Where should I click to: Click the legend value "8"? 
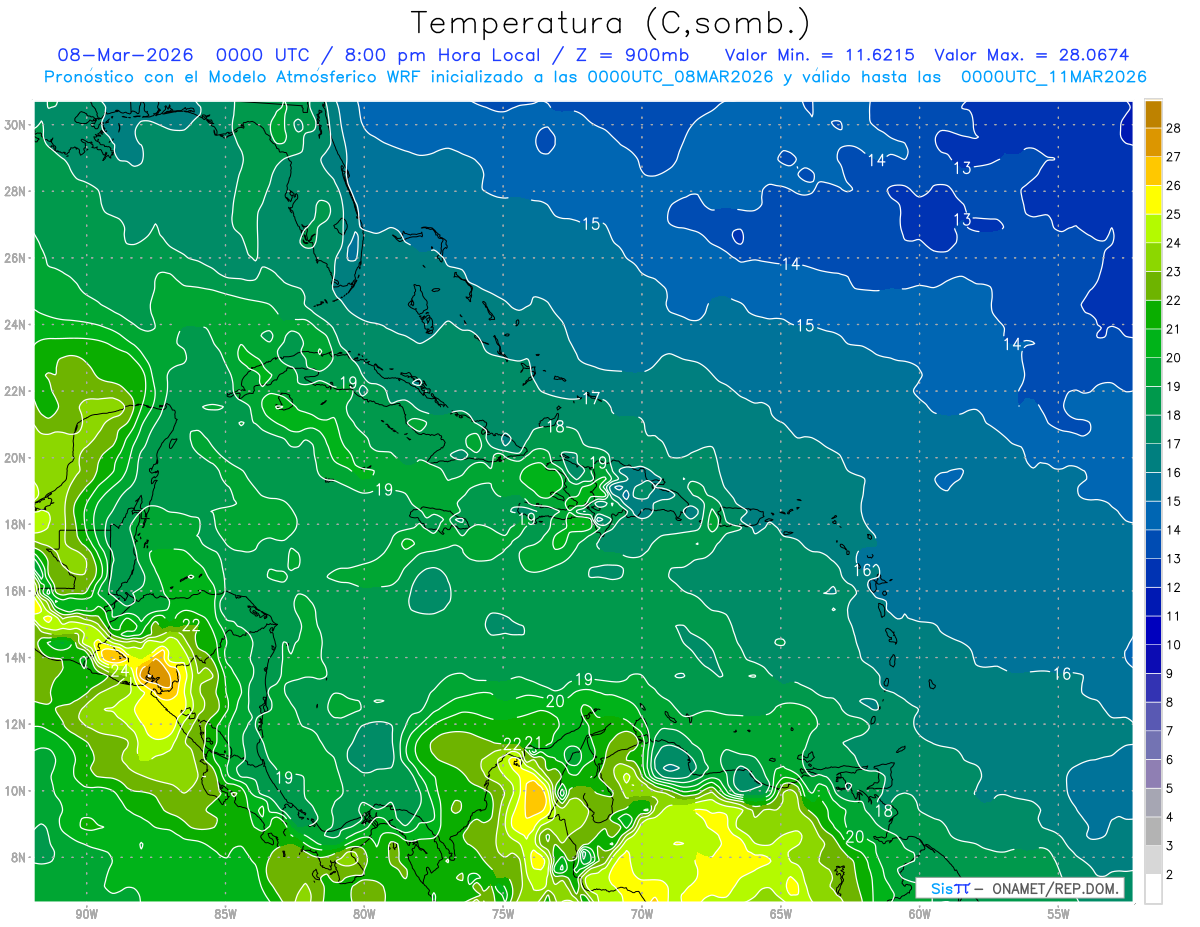point(1170,703)
